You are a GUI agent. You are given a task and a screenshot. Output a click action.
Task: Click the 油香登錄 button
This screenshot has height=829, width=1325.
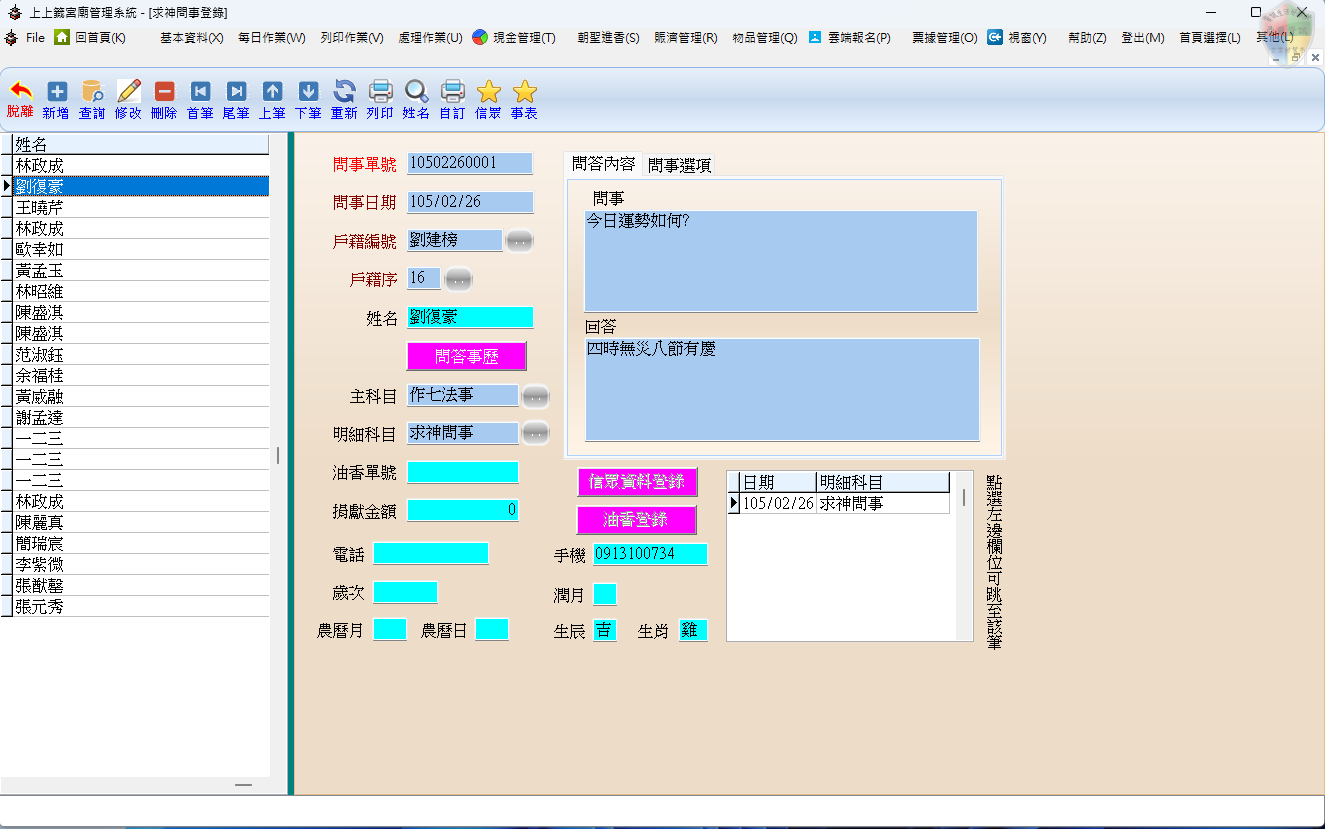[x=636, y=520]
